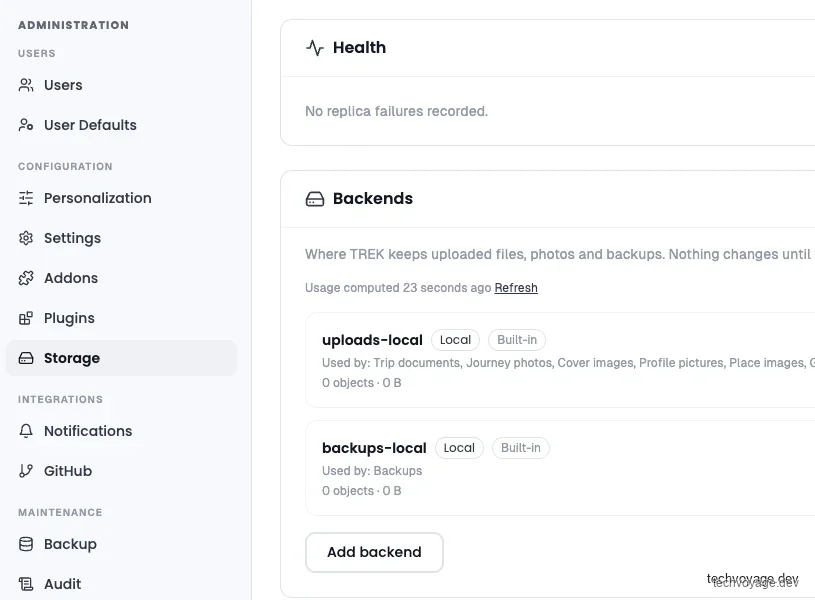Click the Built-in tag on backups-local
Viewport: 815px width, 600px height.
pyautogui.click(x=521, y=448)
